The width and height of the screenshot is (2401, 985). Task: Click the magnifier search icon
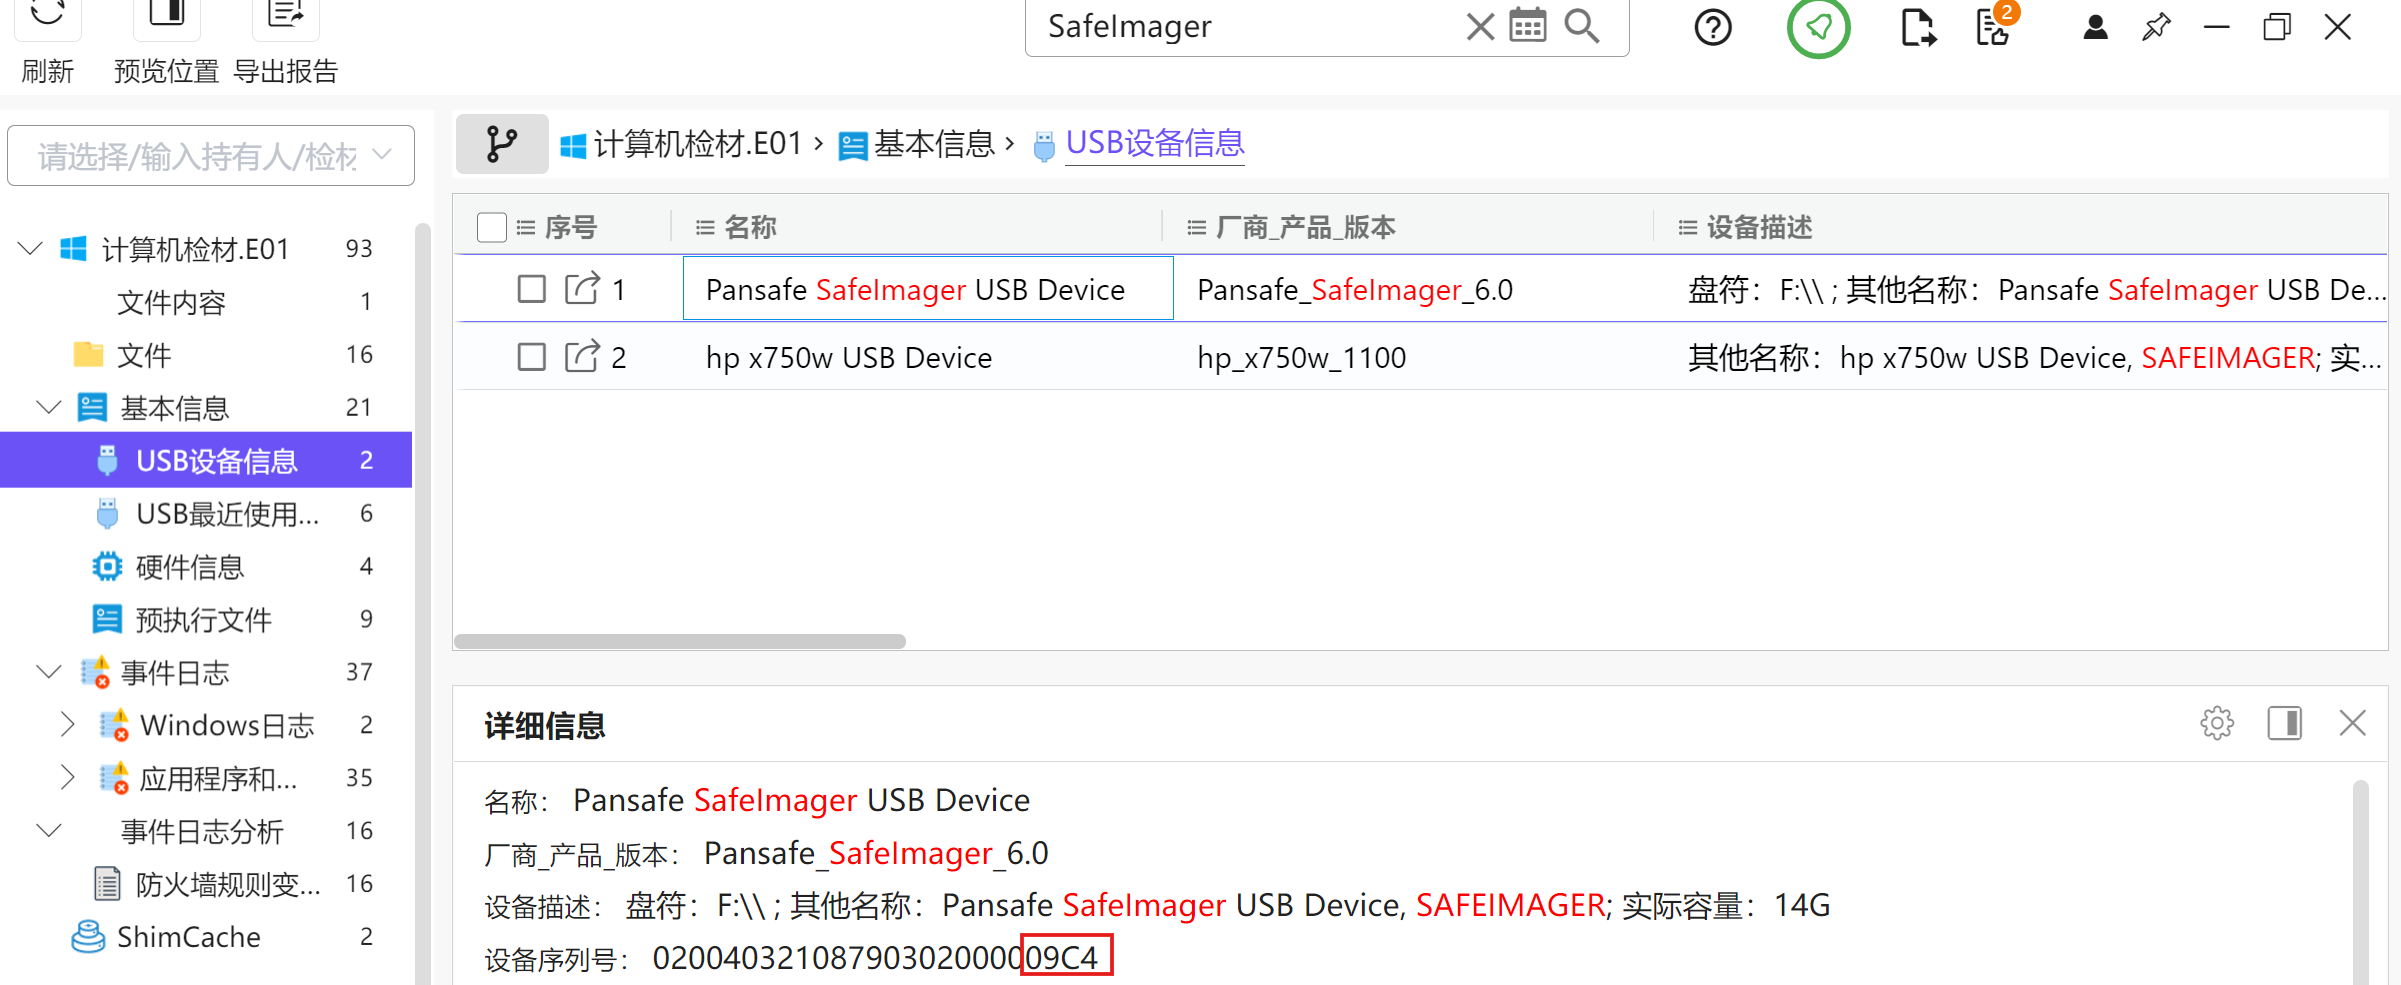click(1581, 26)
